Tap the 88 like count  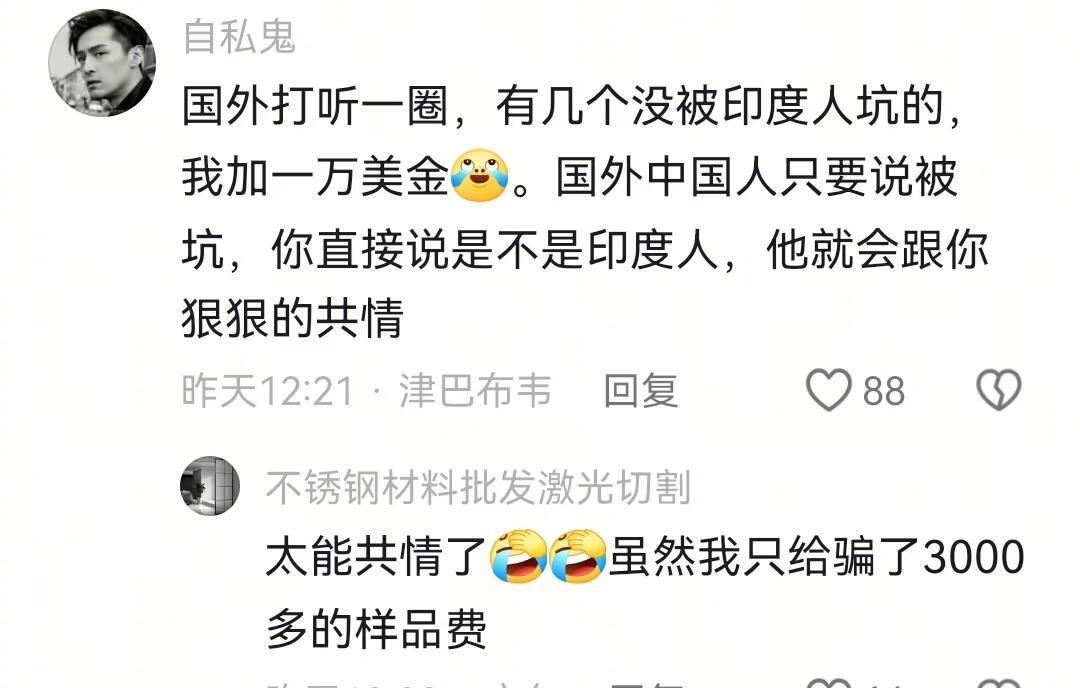click(884, 391)
